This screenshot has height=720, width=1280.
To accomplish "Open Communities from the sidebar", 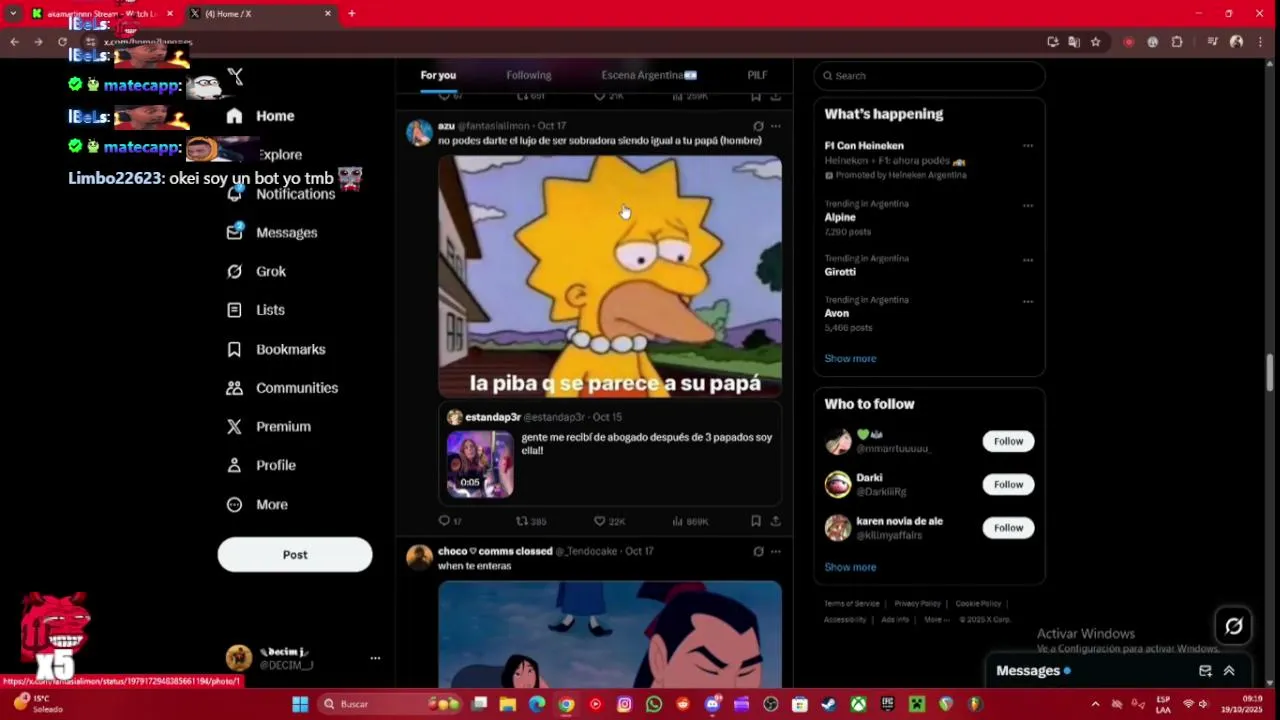I will click(x=283, y=388).
